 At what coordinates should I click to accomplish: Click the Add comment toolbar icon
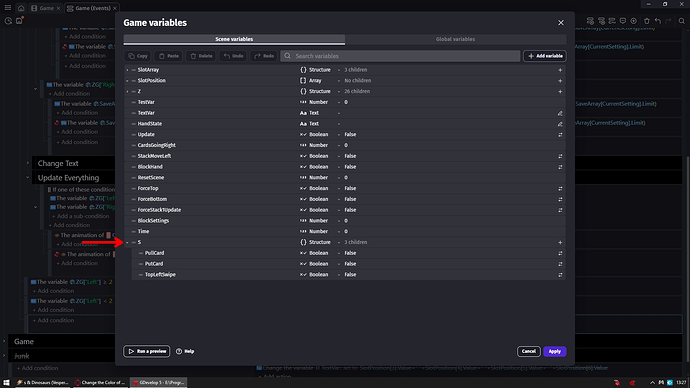[623, 21]
